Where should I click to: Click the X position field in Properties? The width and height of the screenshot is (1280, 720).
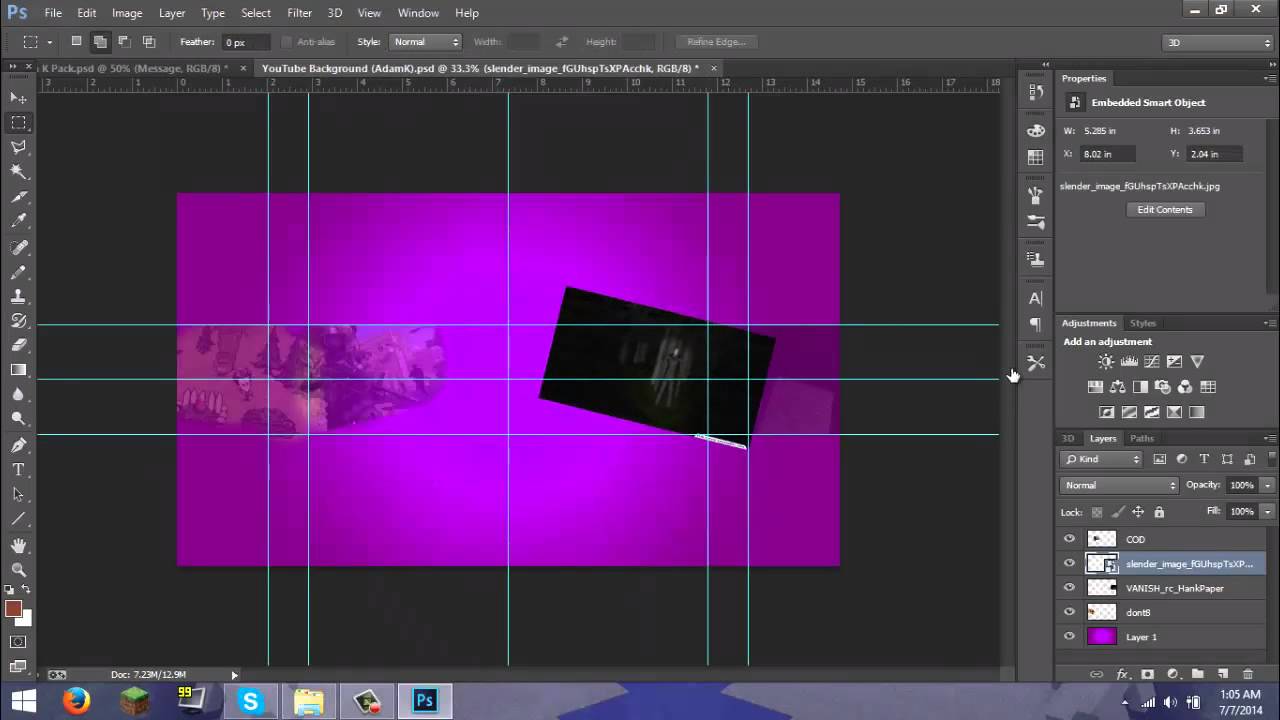pos(1108,154)
